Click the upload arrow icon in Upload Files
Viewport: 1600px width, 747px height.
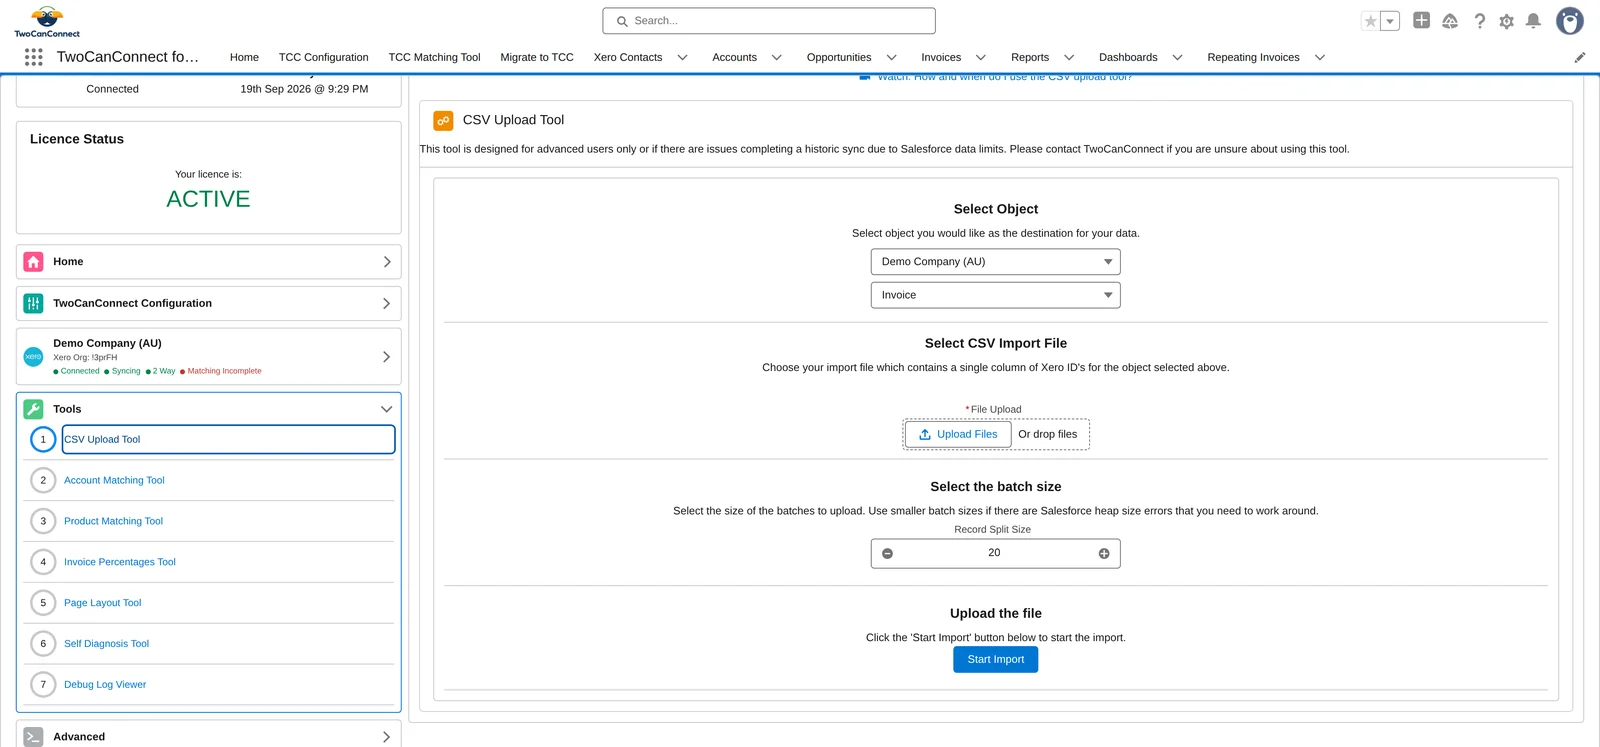(925, 434)
